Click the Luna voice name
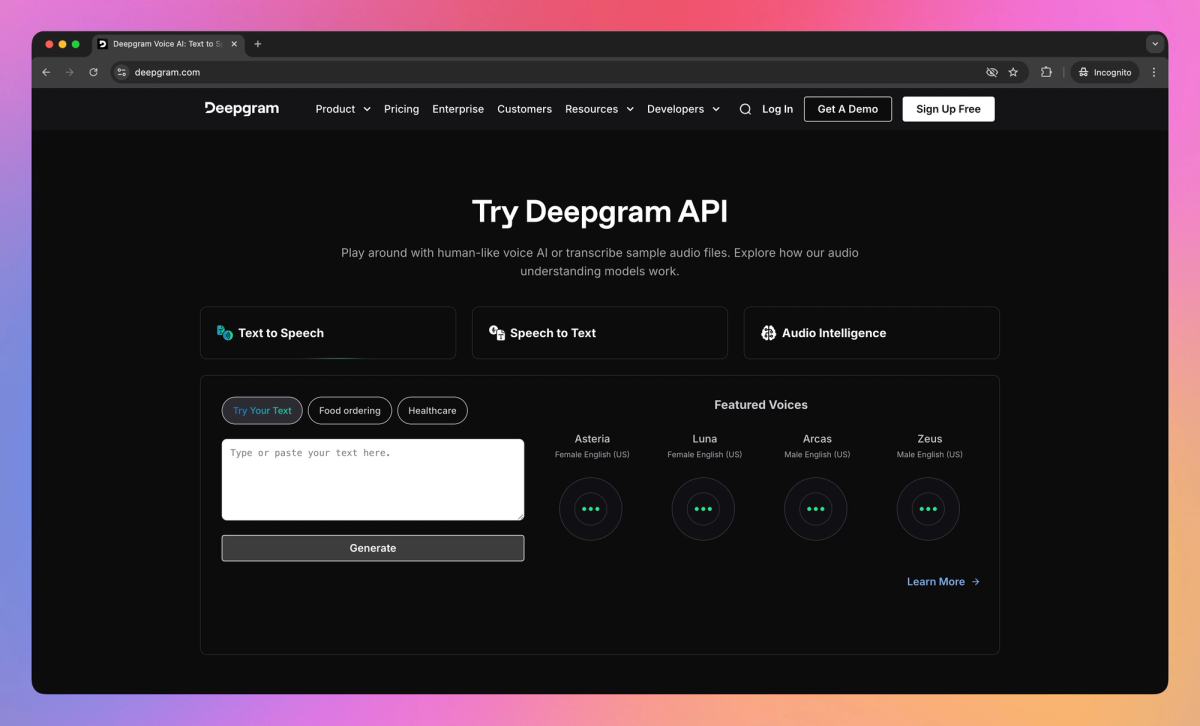 pos(704,439)
